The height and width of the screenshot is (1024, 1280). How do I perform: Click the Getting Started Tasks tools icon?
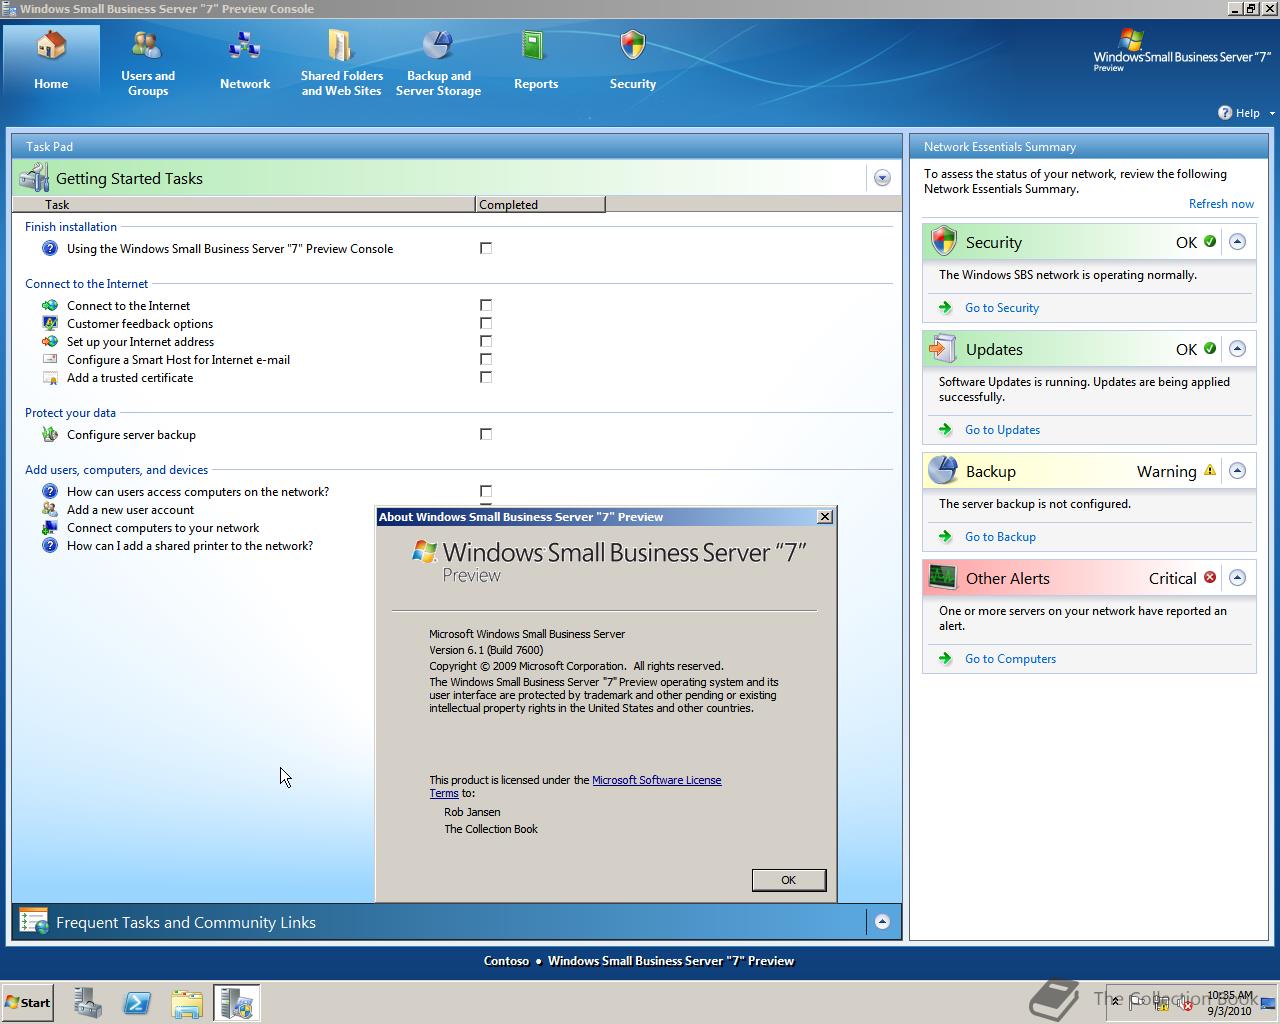34,178
